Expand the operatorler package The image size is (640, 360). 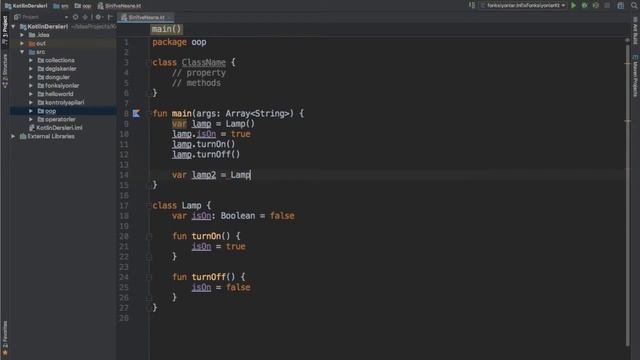31,119
